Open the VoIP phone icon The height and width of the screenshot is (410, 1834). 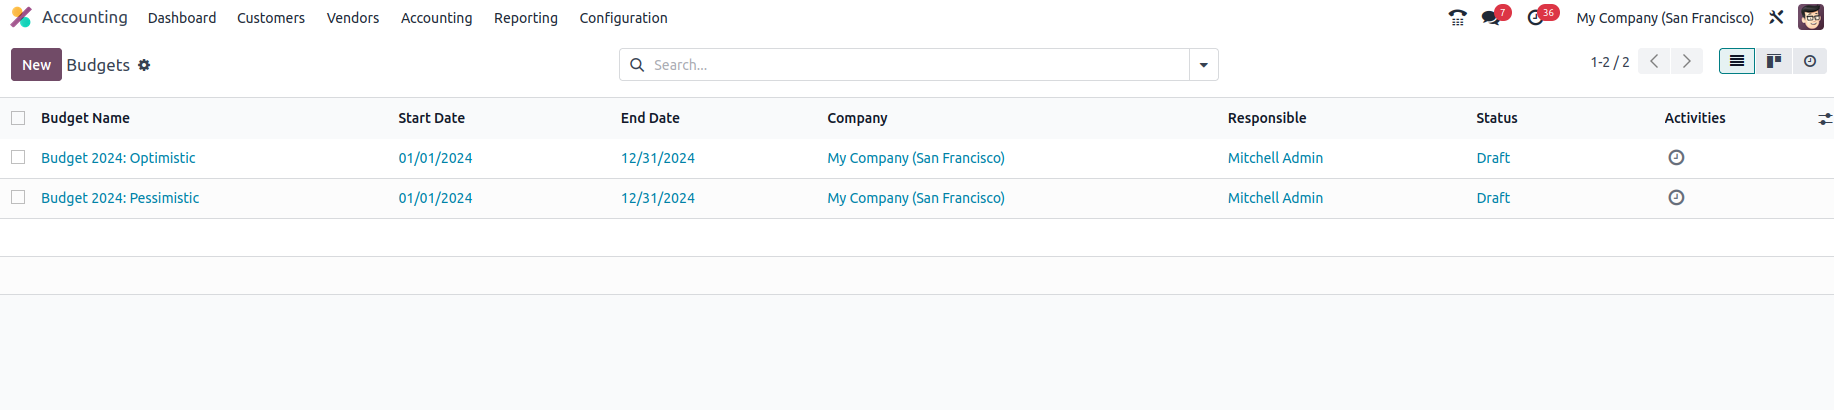1457,18
